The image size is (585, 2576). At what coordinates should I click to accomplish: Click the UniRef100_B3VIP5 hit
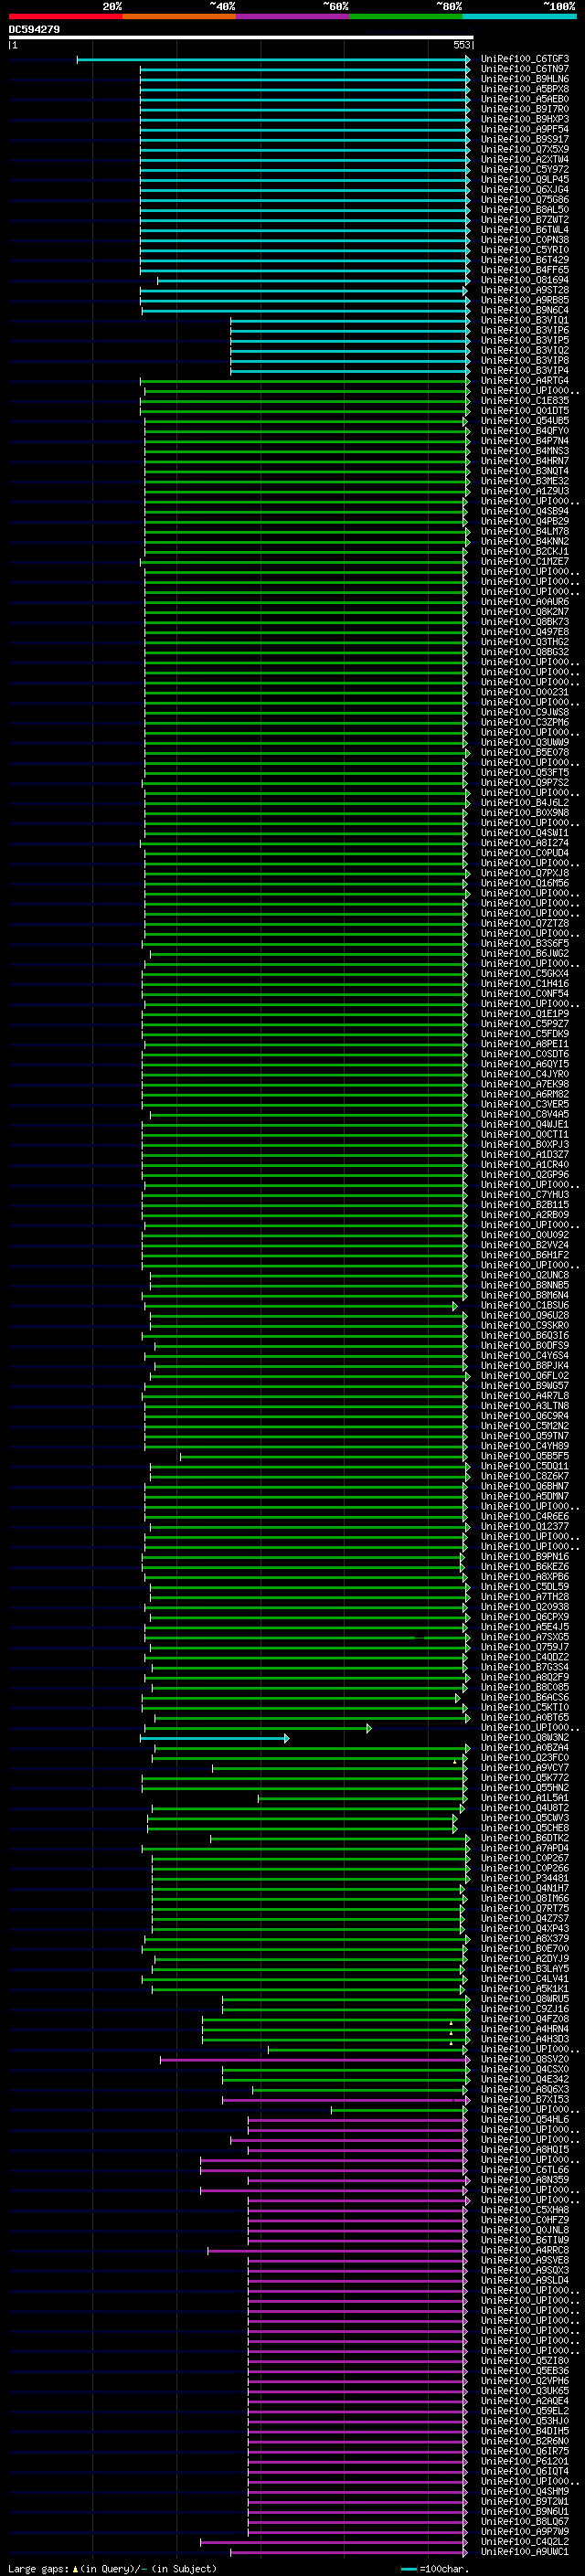(x=524, y=340)
